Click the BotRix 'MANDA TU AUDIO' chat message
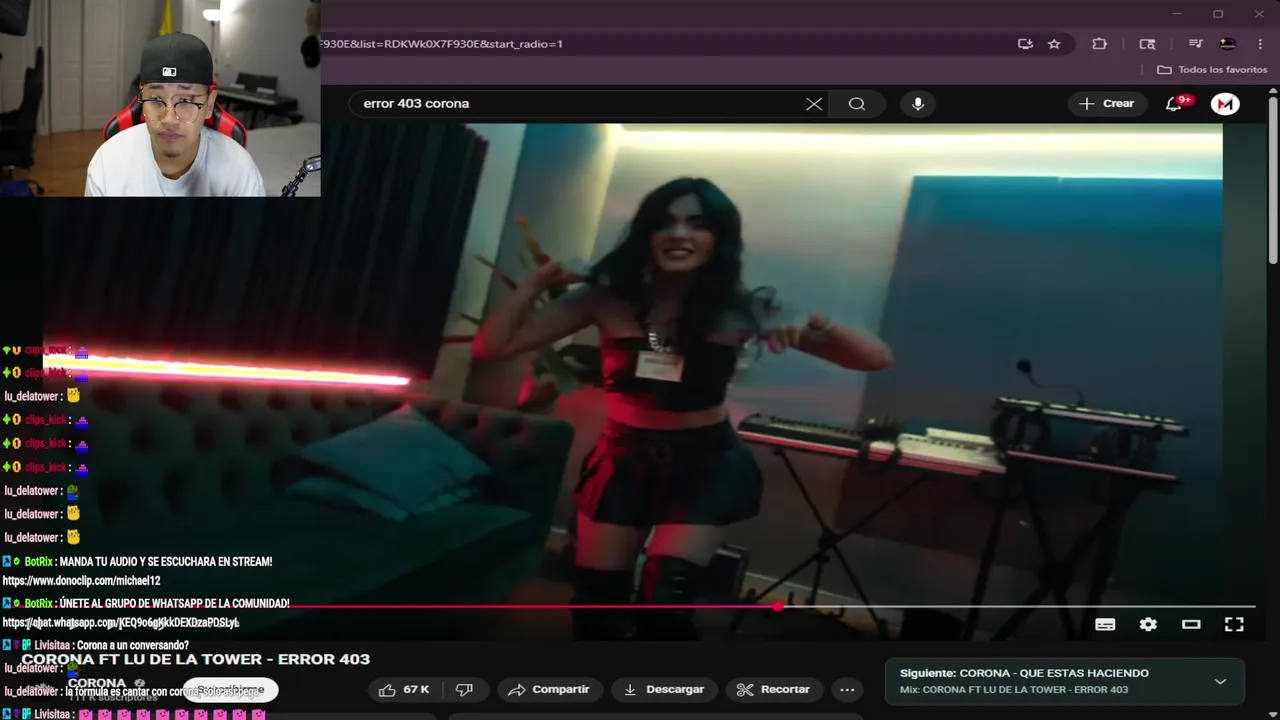 point(137,562)
